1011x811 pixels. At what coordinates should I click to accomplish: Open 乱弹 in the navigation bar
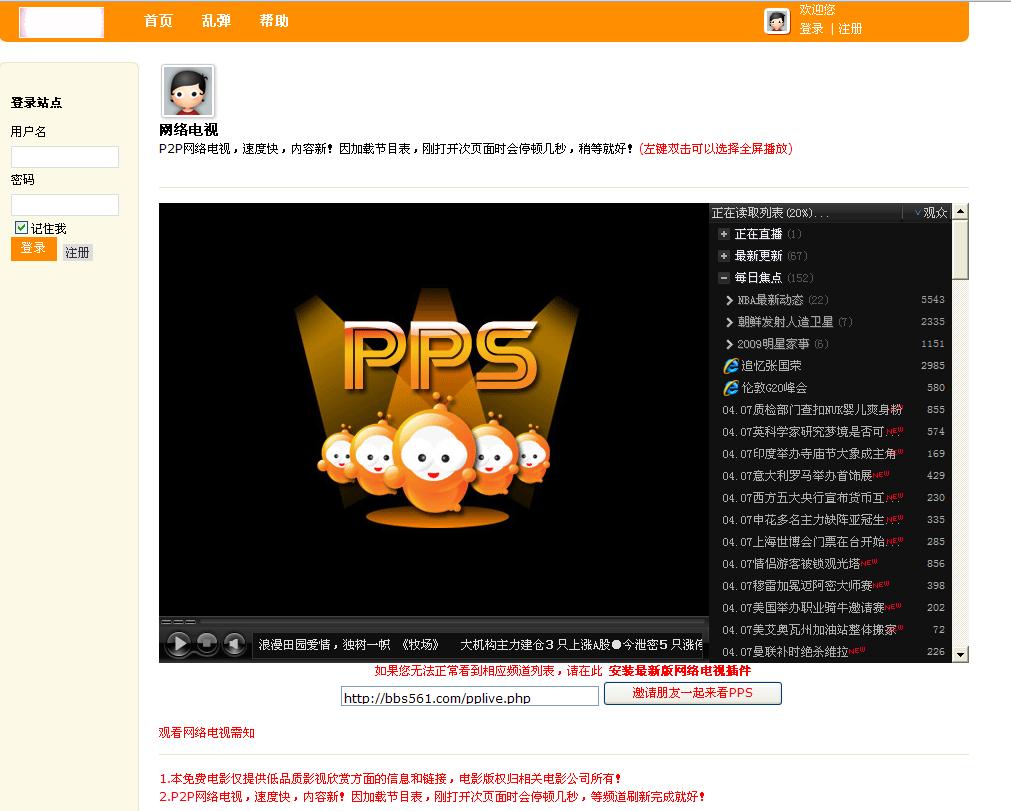click(216, 21)
